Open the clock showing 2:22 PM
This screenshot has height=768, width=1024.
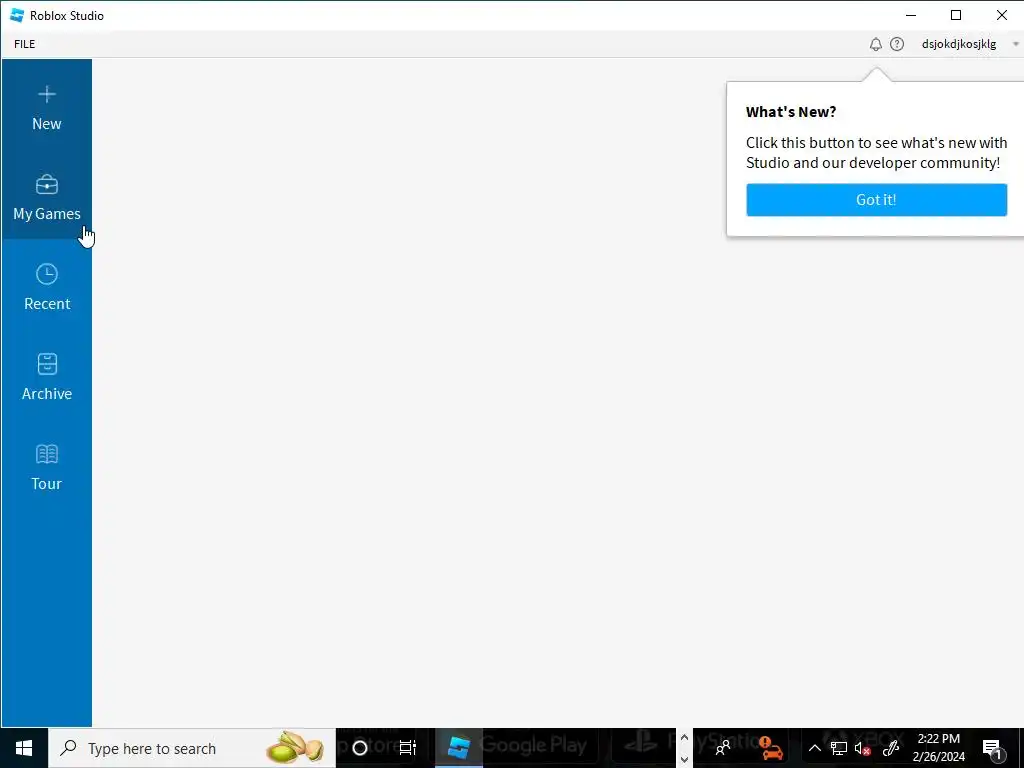pyautogui.click(x=938, y=748)
